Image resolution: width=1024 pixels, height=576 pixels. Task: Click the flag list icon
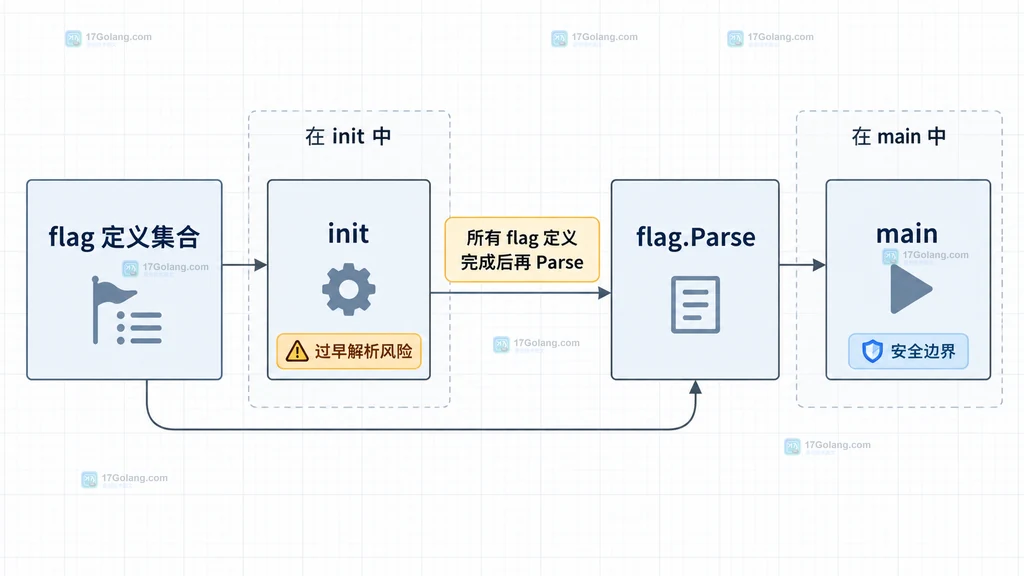click(x=127, y=310)
